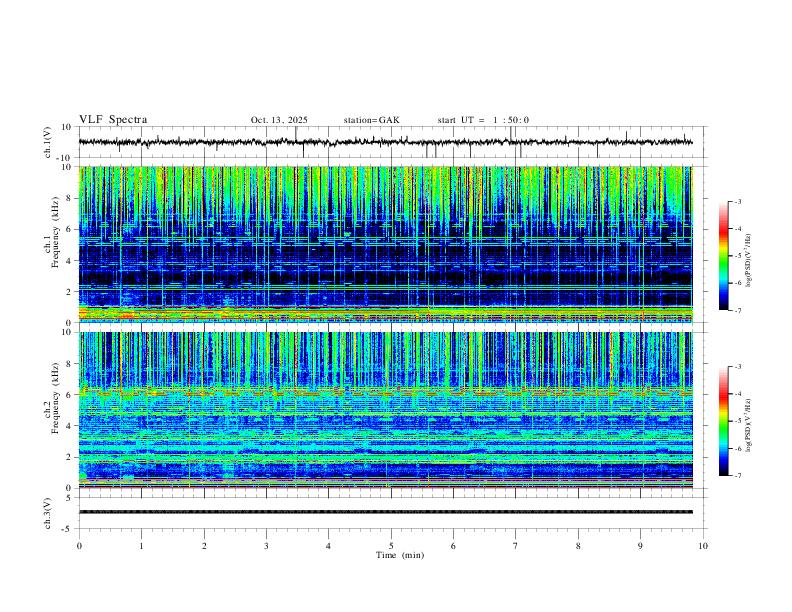
Task: Click the ch.1 spectrogram panel
Action: [385, 244]
